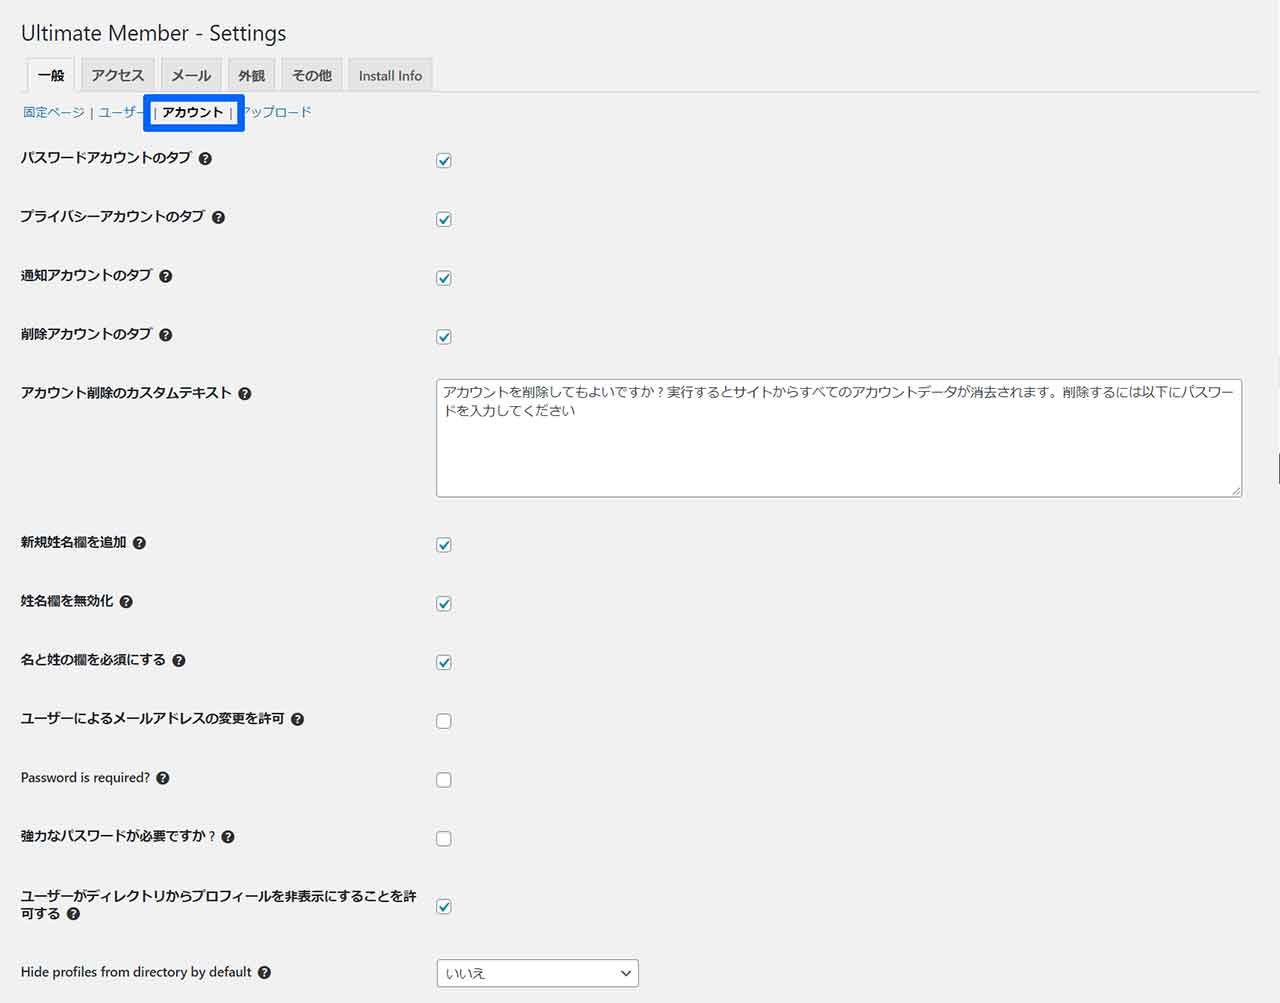This screenshot has width=1280, height=1003.
Task: Toggle 名と姓の欄を必須にする checkbox
Action: pyautogui.click(x=444, y=662)
